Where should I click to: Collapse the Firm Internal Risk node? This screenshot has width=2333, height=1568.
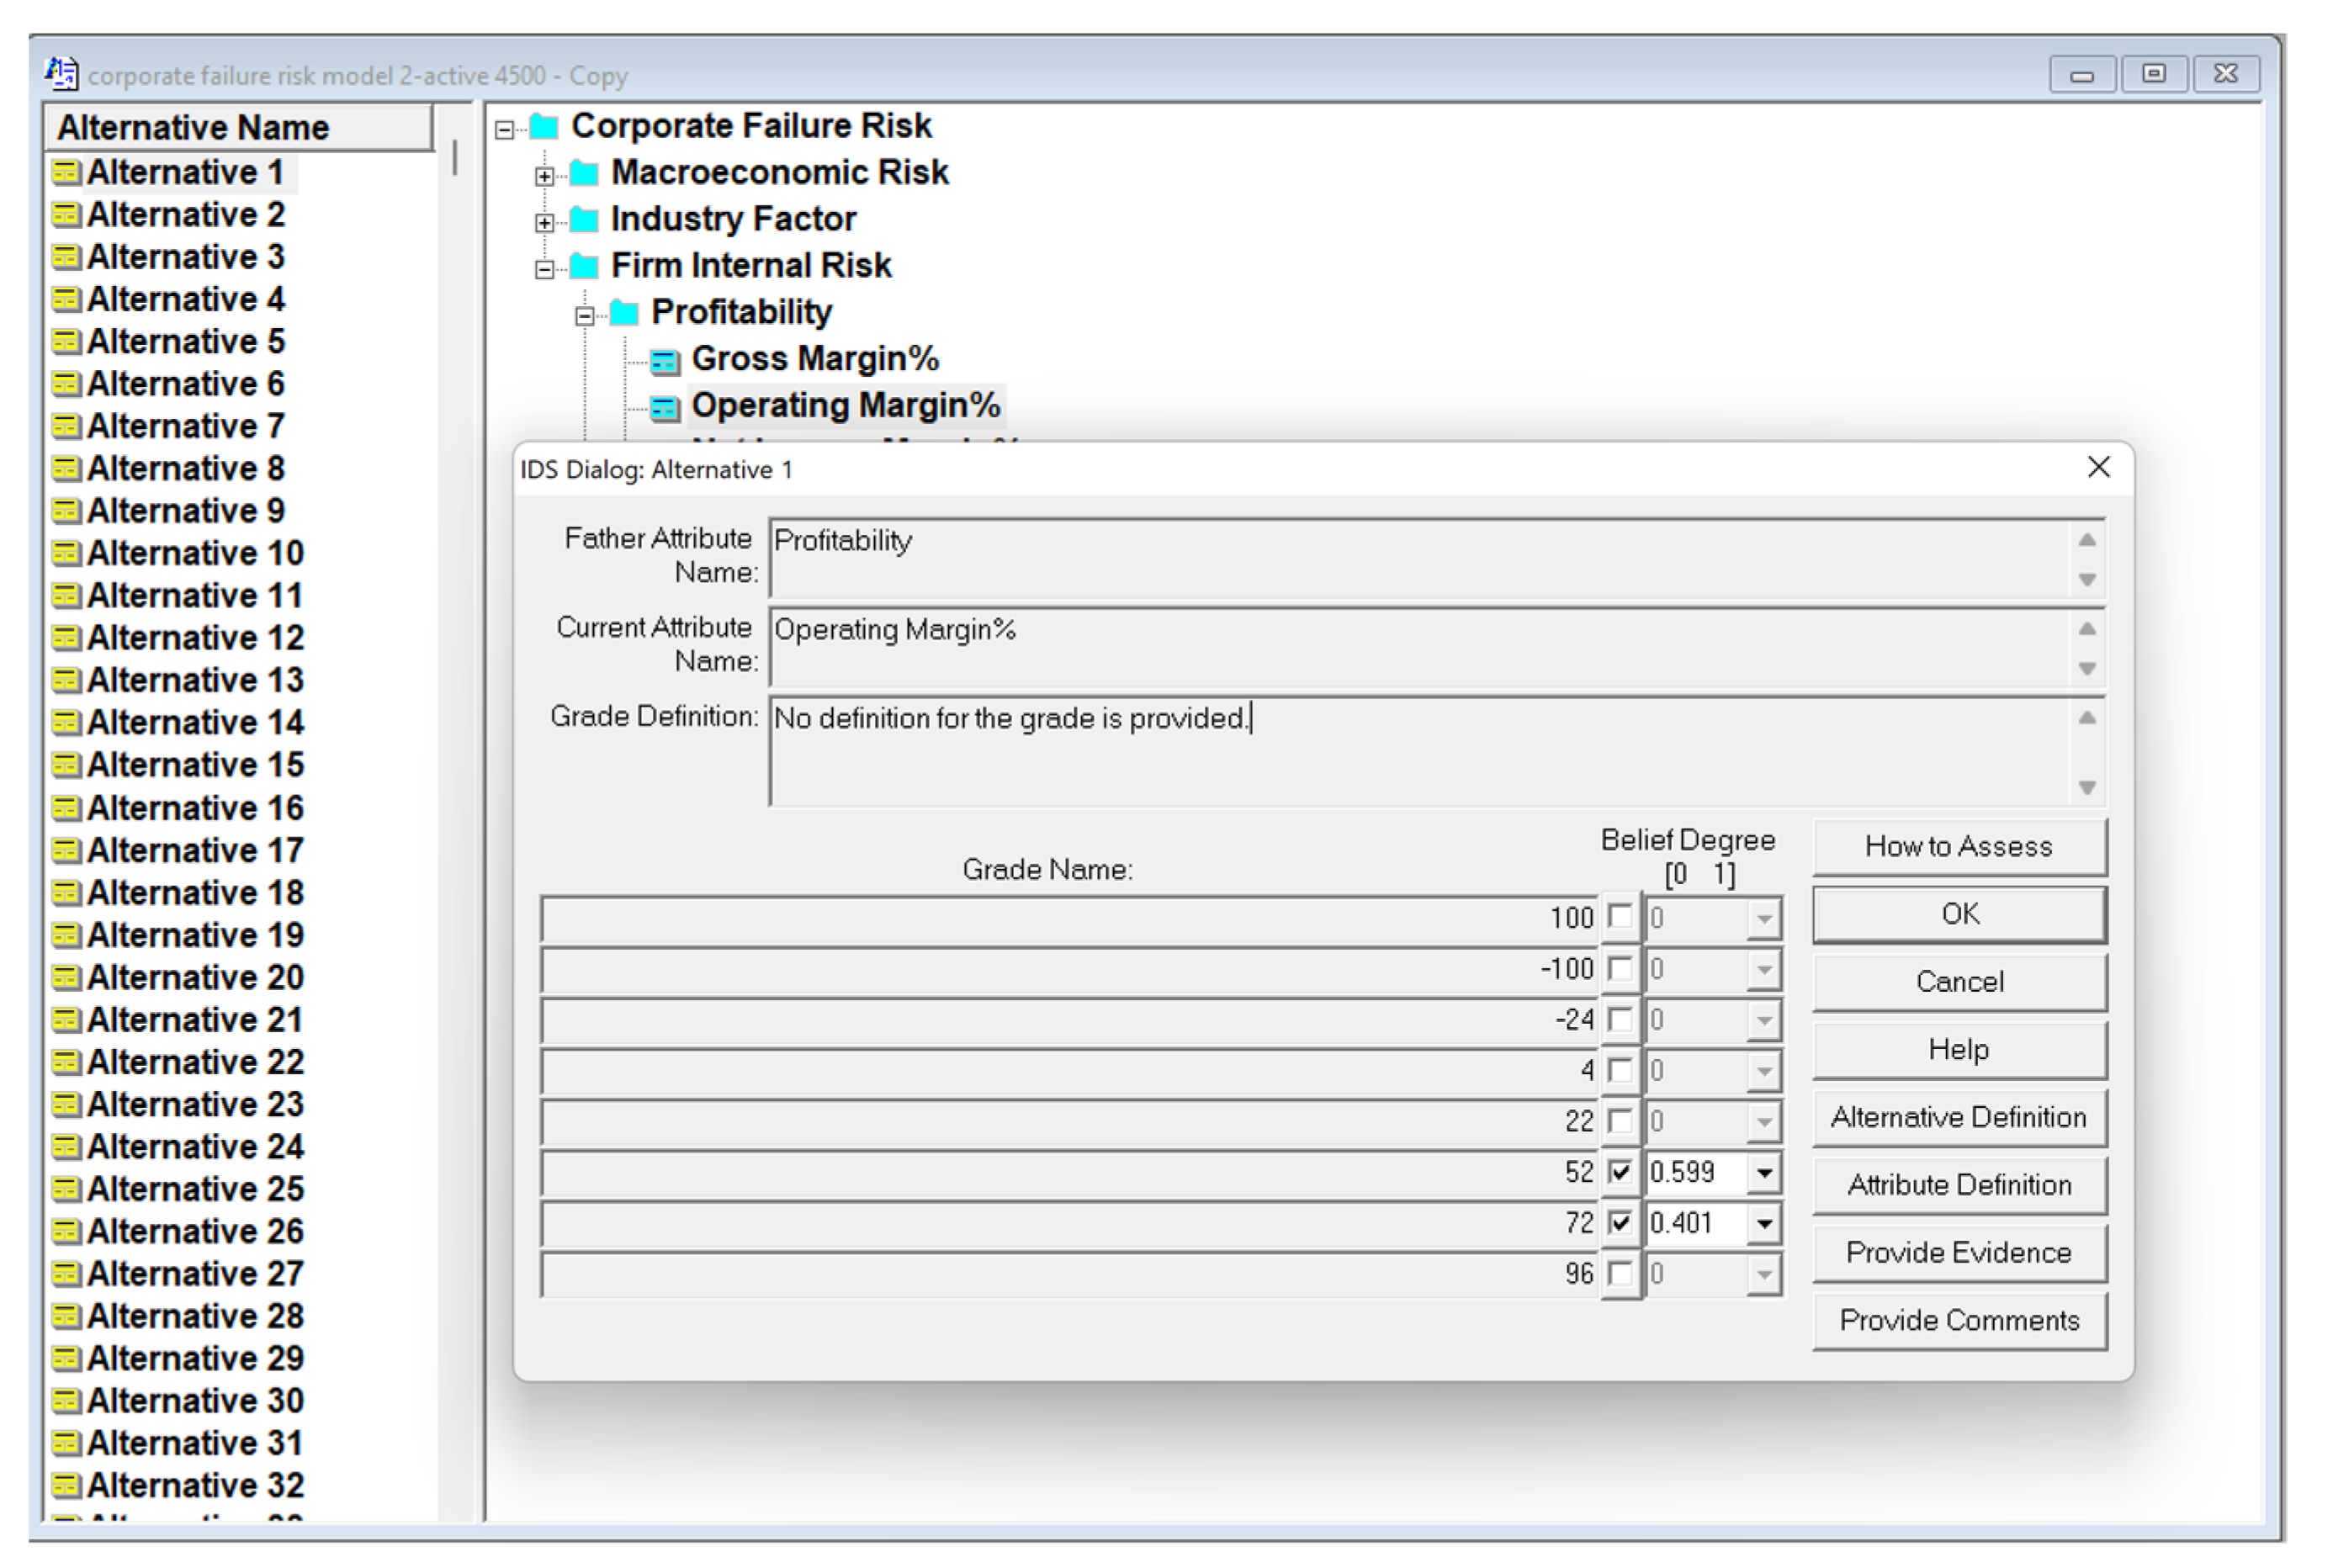pos(544,269)
